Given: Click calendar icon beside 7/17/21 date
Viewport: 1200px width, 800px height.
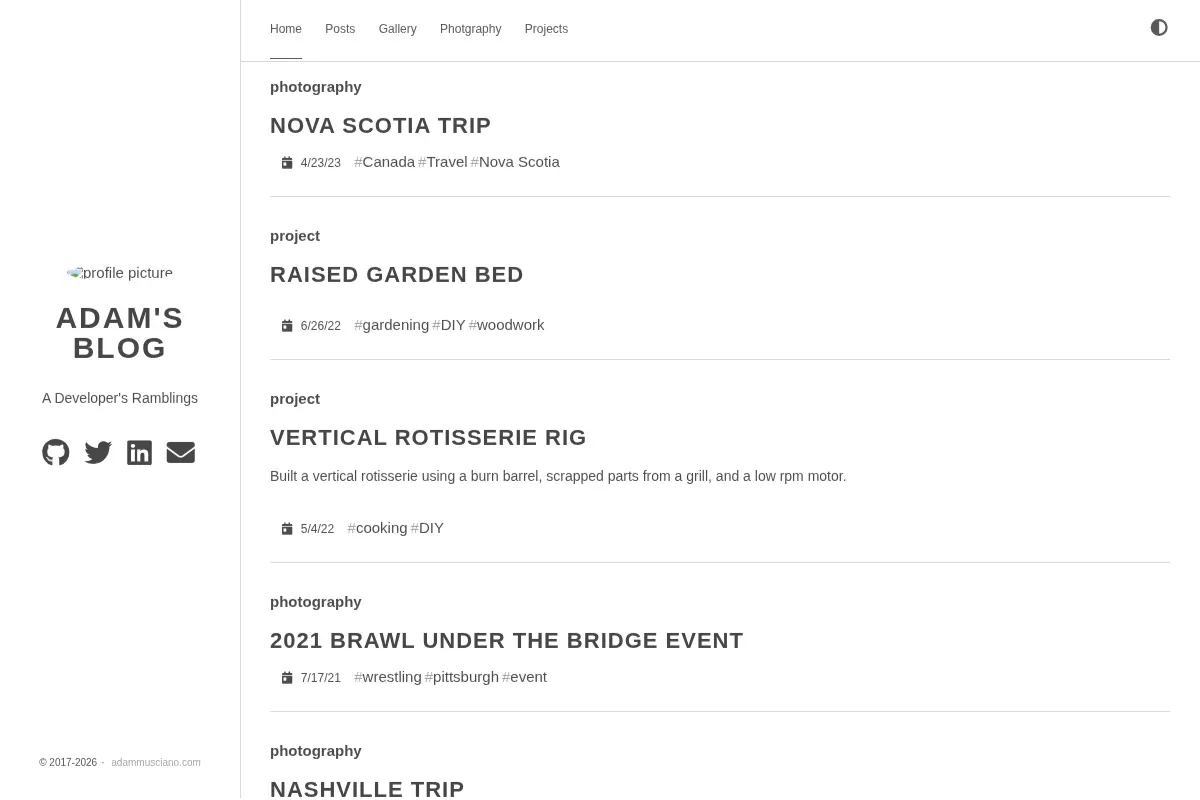Looking at the screenshot, I should point(287,678).
